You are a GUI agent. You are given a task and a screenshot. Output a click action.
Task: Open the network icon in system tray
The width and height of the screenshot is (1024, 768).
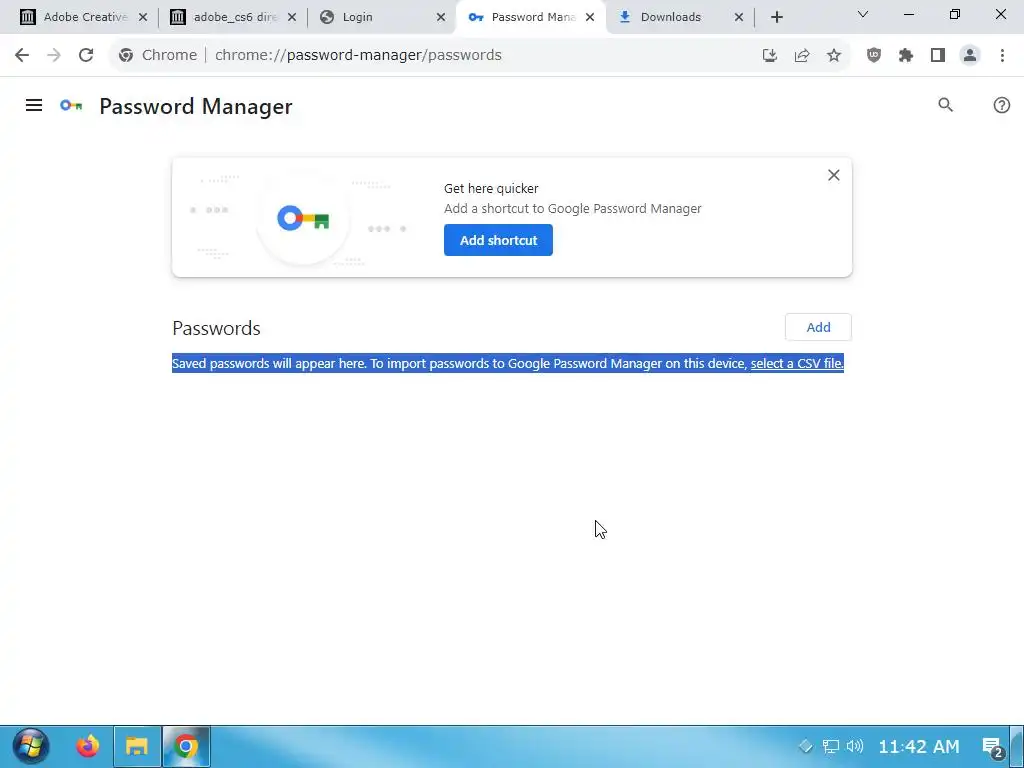point(830,746)
